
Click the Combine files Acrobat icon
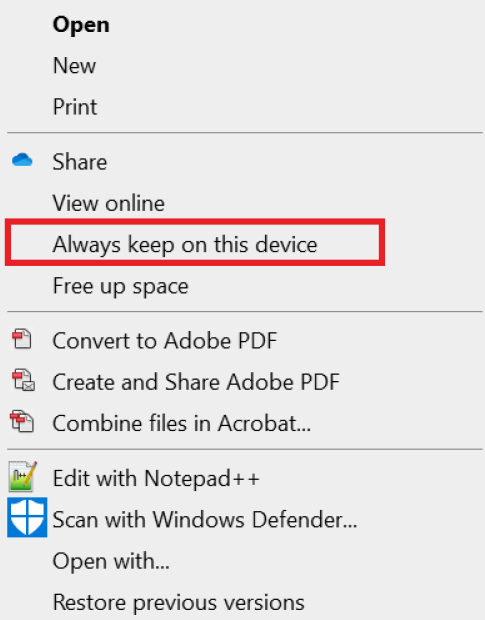click(x=22, y=422)
